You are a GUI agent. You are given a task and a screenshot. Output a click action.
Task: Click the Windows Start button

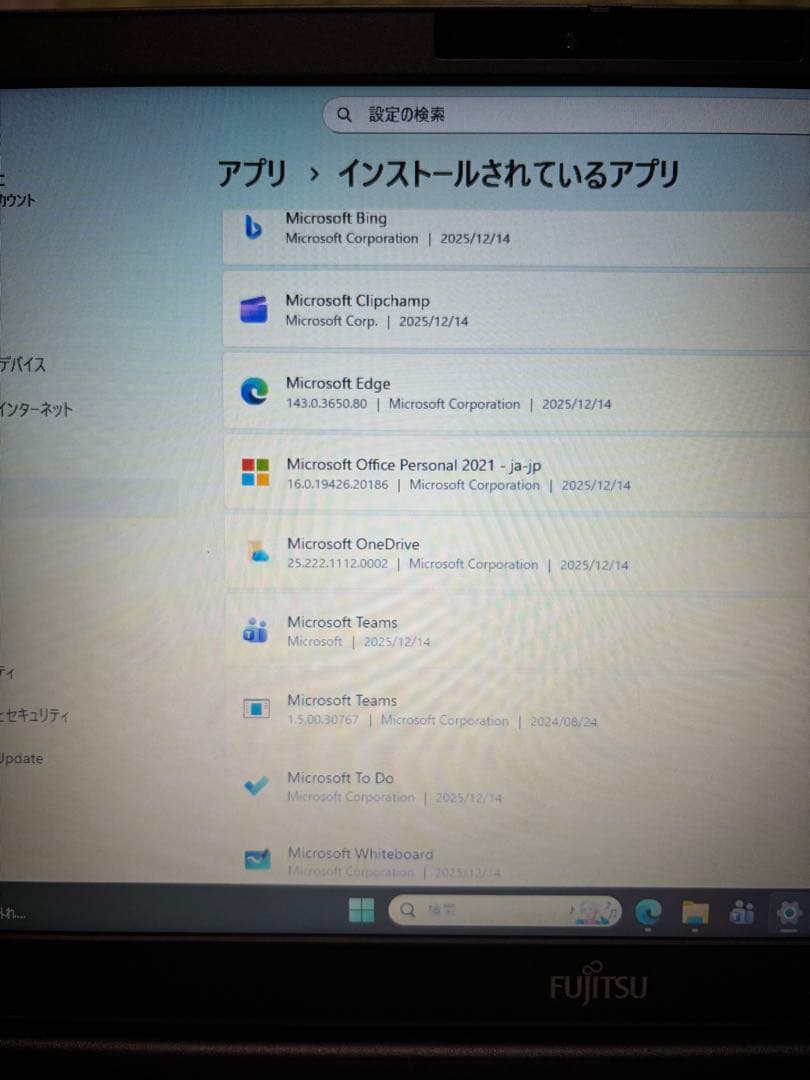coord(362,910)
